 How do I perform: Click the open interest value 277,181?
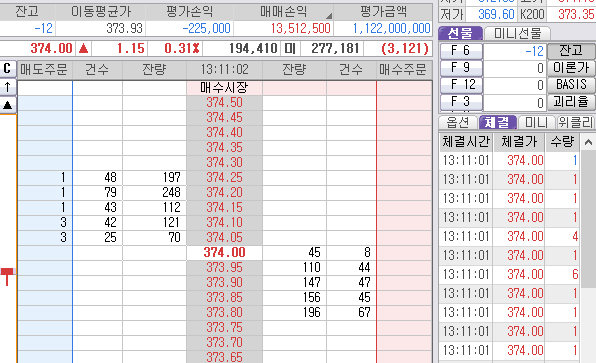(335, 49)
